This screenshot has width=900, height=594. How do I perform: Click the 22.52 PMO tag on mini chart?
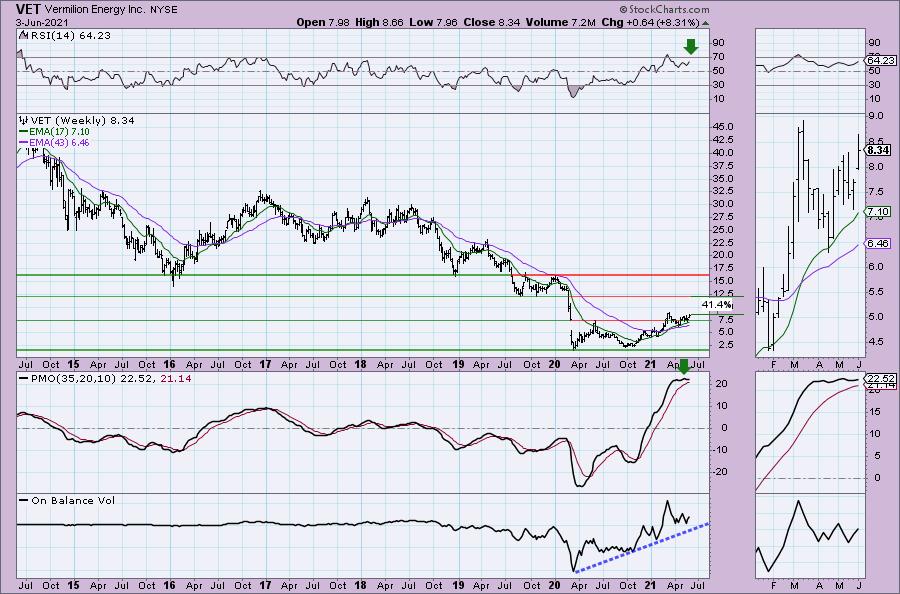tap(881, 379)
